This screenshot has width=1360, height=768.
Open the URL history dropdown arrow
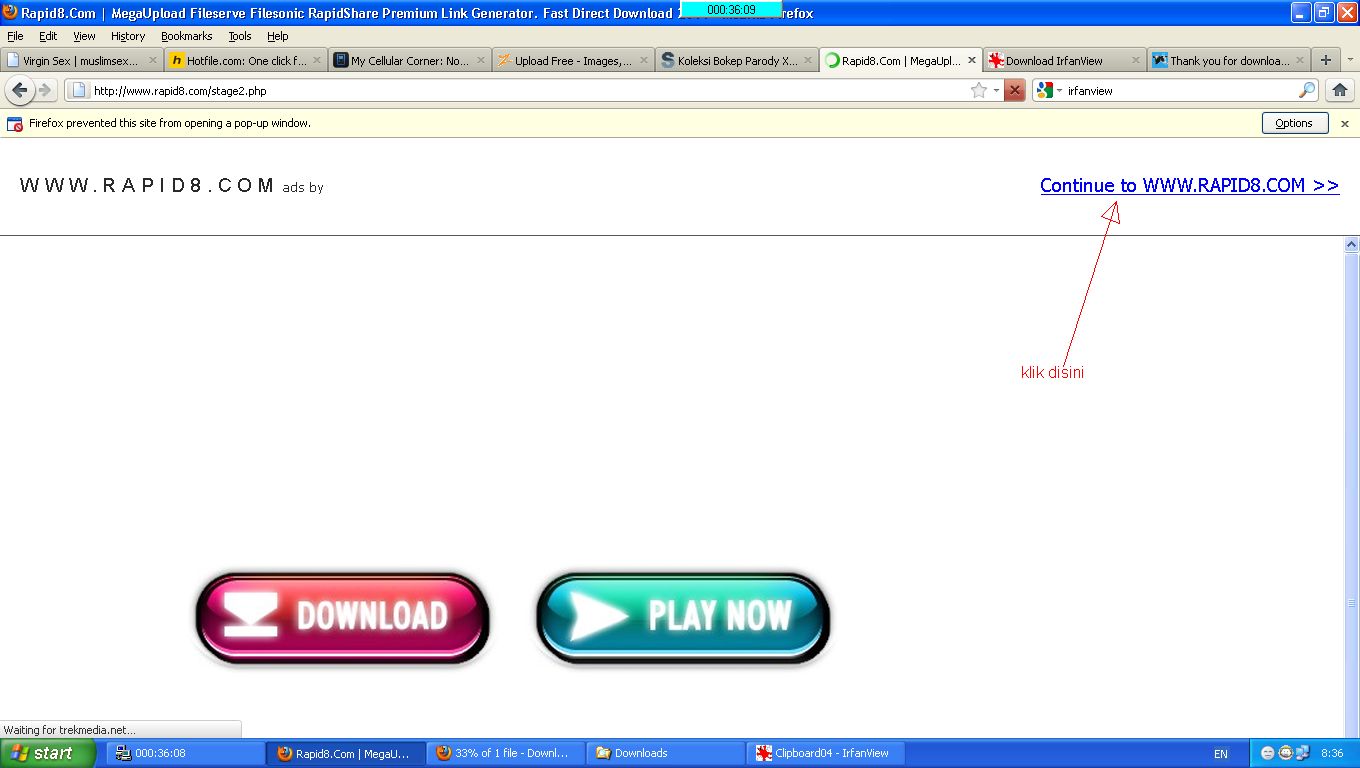pyautogui.click(x=996, y=91)
